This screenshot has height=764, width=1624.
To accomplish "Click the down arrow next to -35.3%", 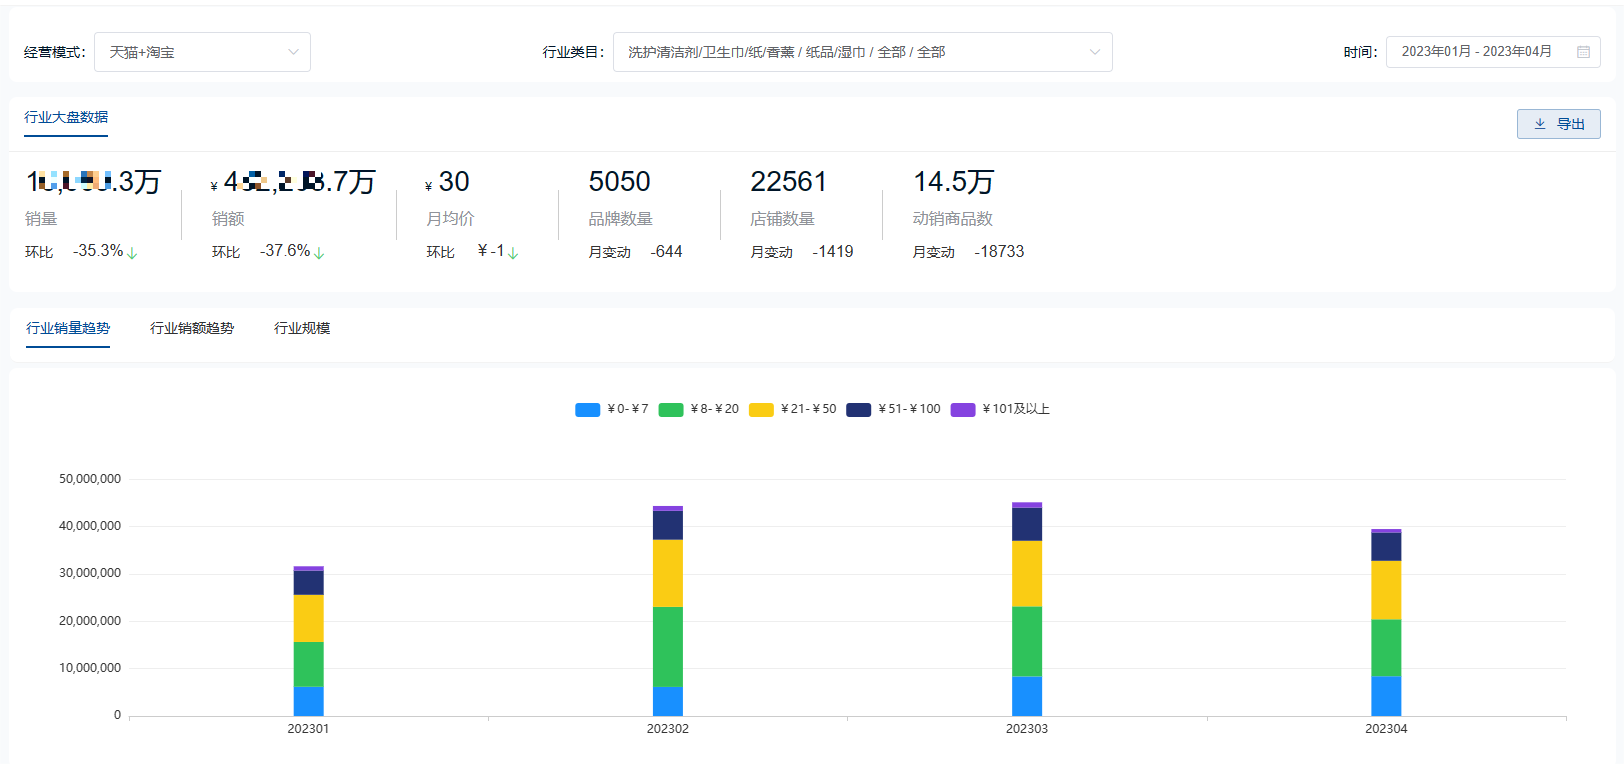I will click(132, 253).
